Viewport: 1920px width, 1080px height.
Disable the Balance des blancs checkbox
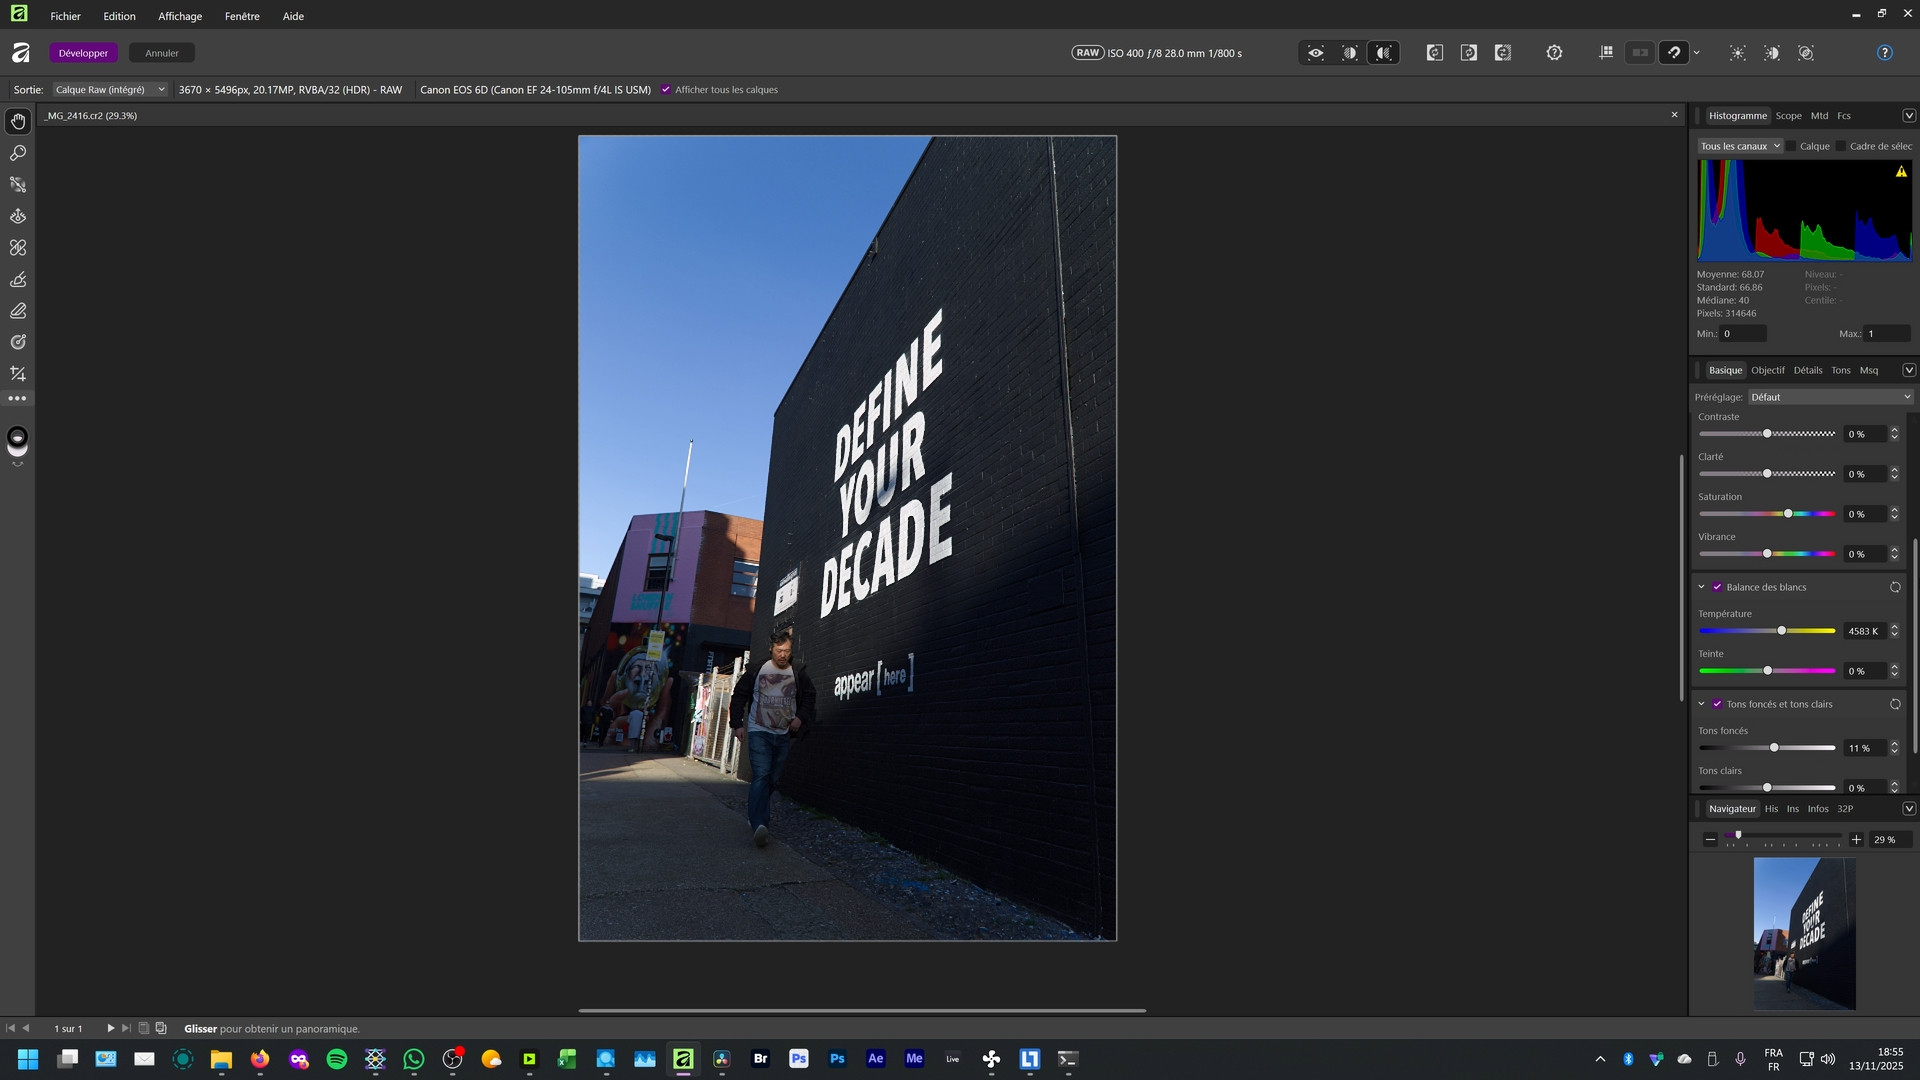pyautogui.click(x=1717, y=587)
